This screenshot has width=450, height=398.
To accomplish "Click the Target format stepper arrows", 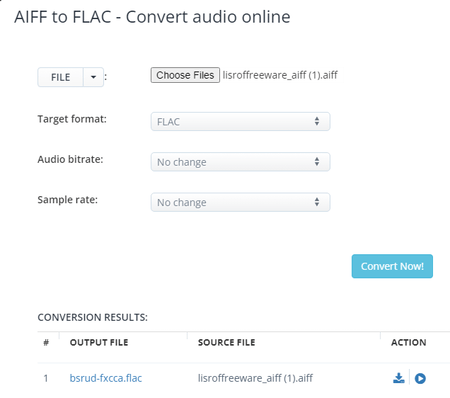I will [317, 121].
